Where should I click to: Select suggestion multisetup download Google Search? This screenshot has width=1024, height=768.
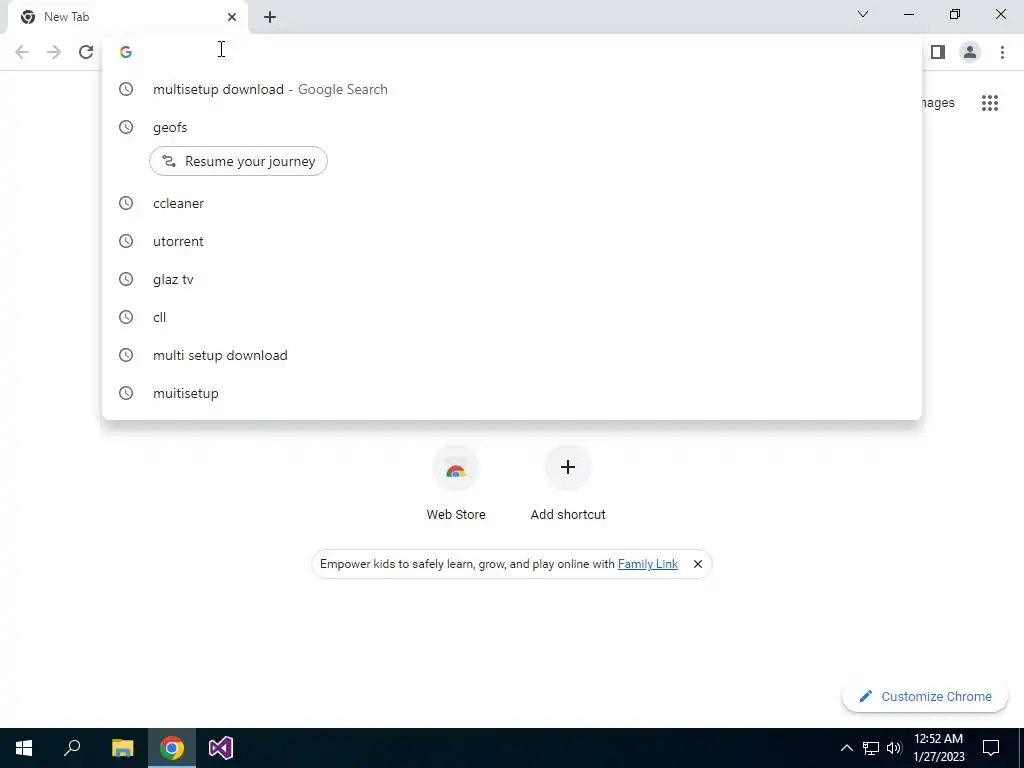(512, 89)
